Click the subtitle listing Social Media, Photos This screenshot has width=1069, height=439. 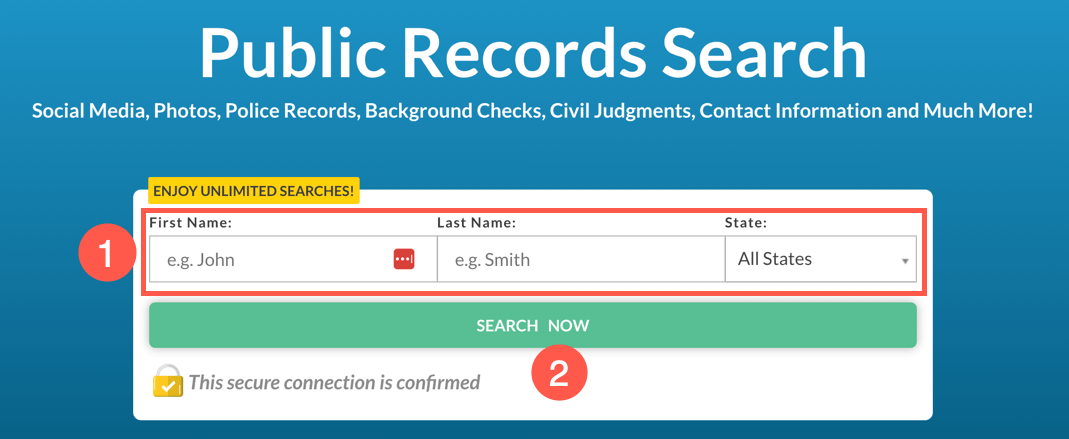coord(532,110)
